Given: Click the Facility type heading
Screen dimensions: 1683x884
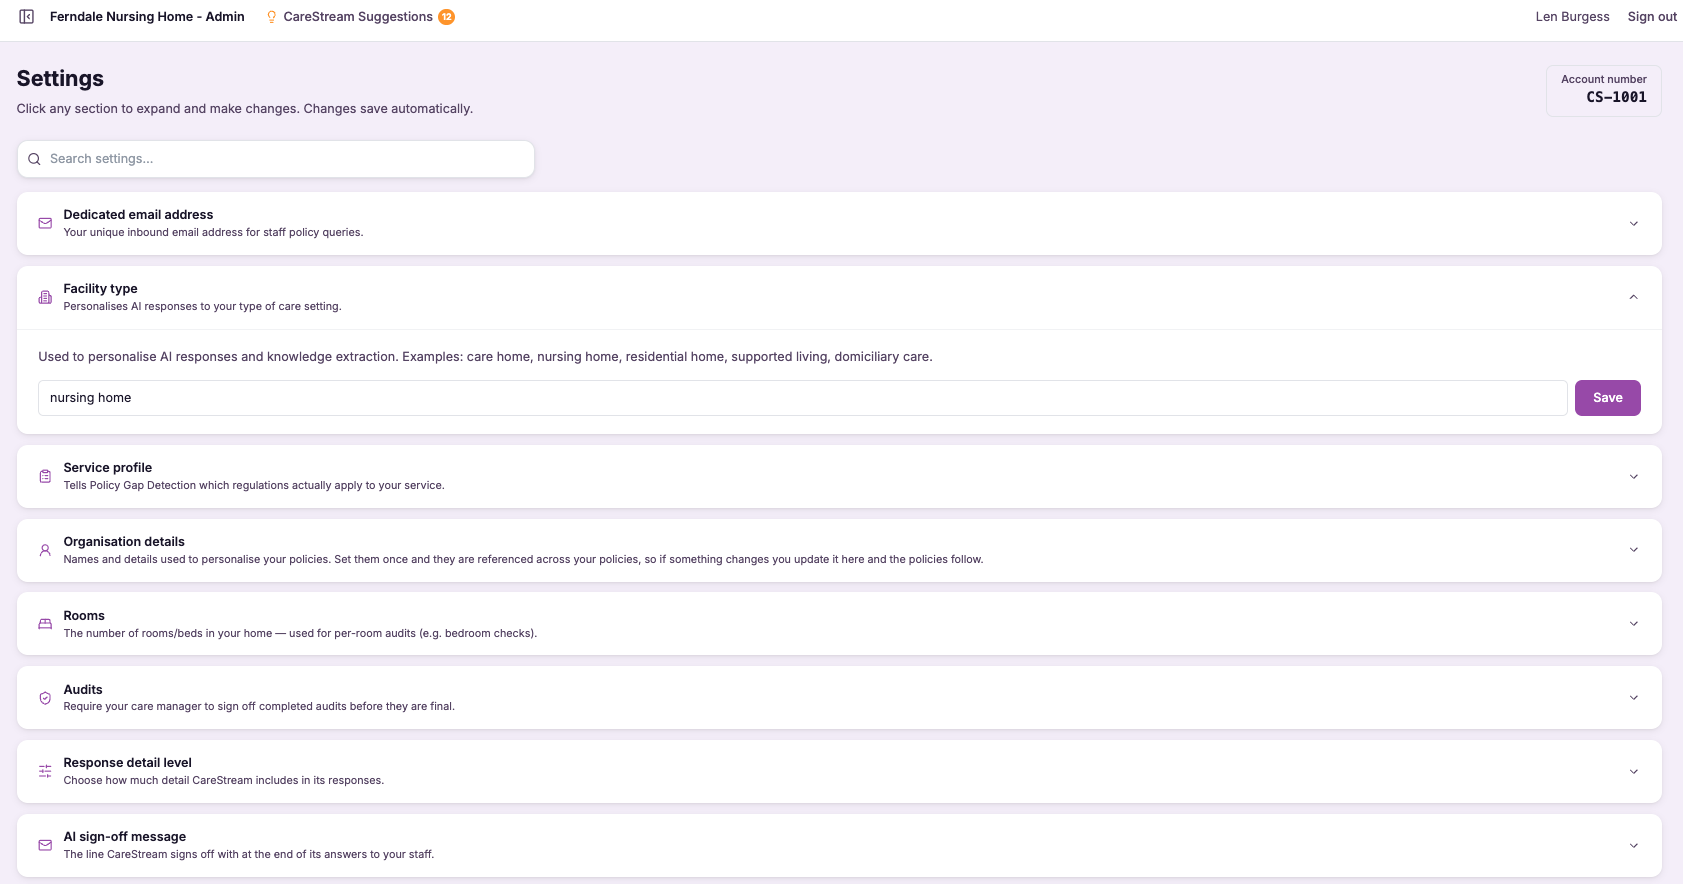Looking at the screenshot, I should pos(100,289).
